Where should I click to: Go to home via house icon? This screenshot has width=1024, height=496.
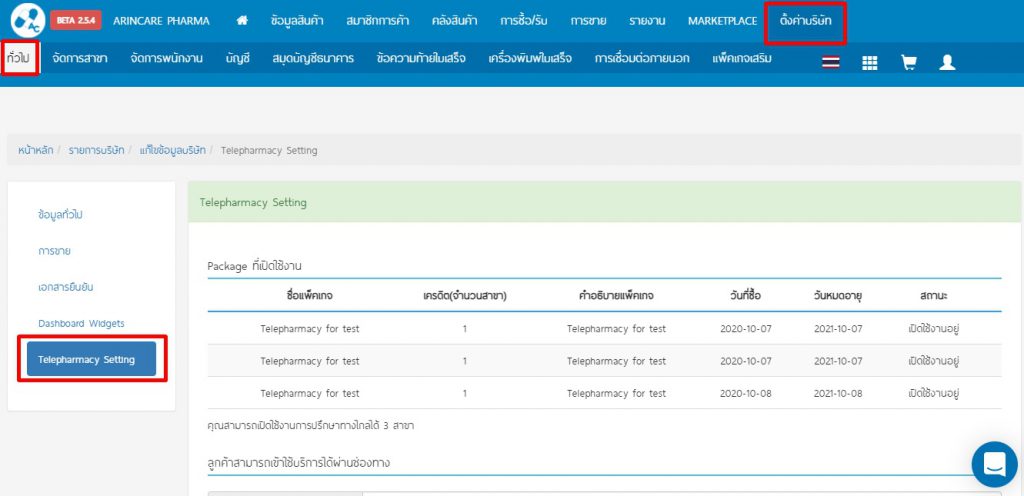(242, 21)
